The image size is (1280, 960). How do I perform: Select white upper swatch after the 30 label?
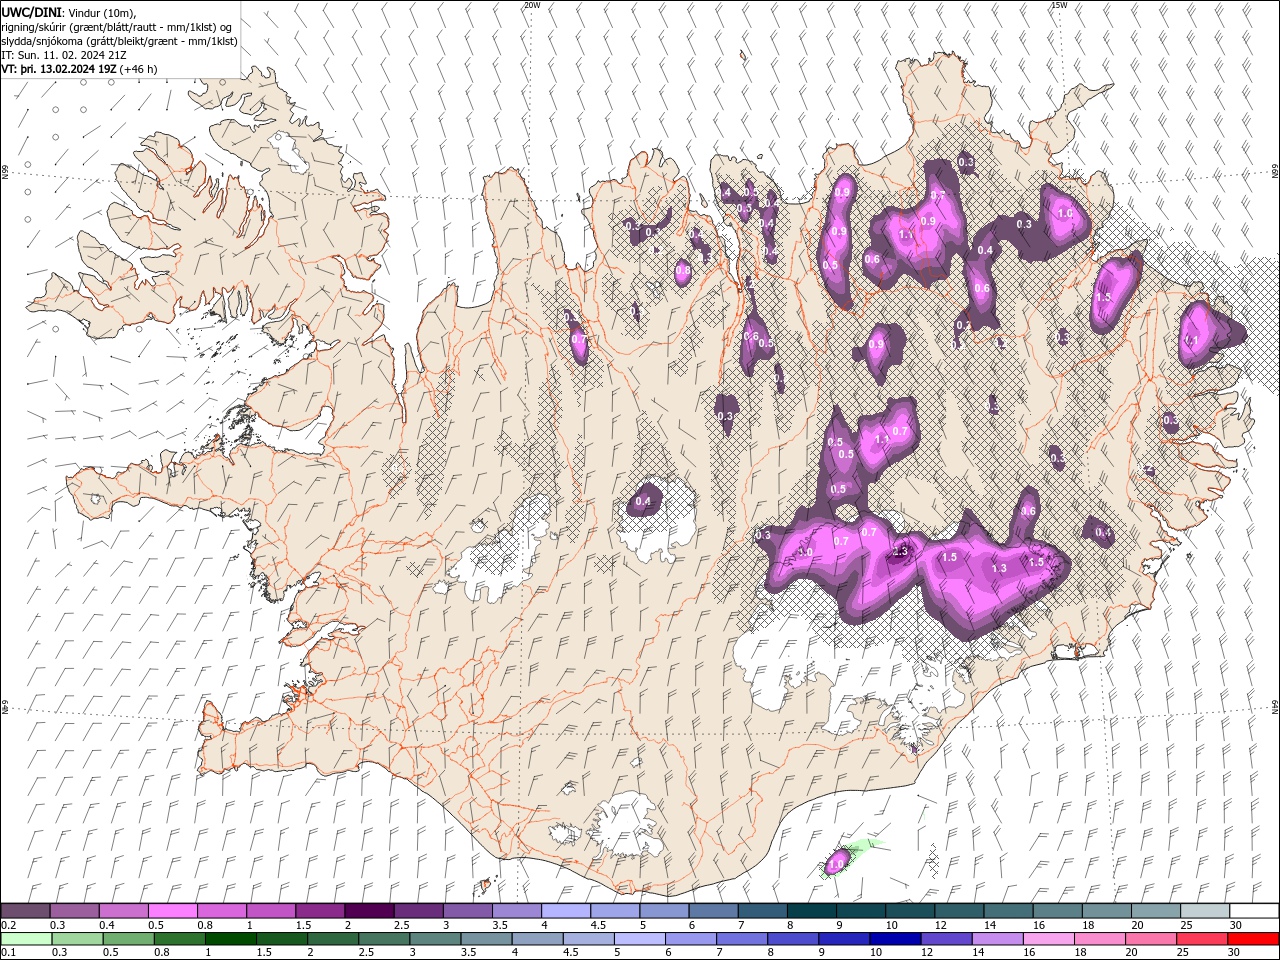1253,911
